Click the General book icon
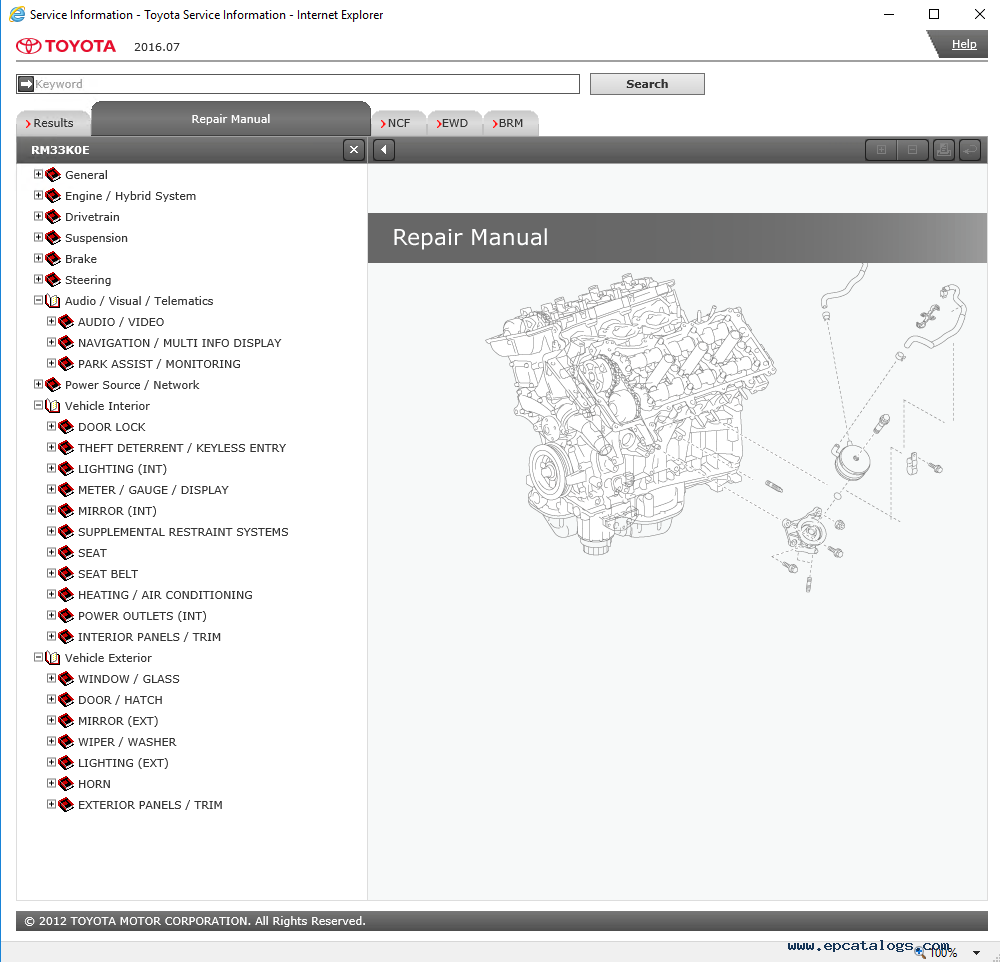1000x962 pixels. (53, 175)
